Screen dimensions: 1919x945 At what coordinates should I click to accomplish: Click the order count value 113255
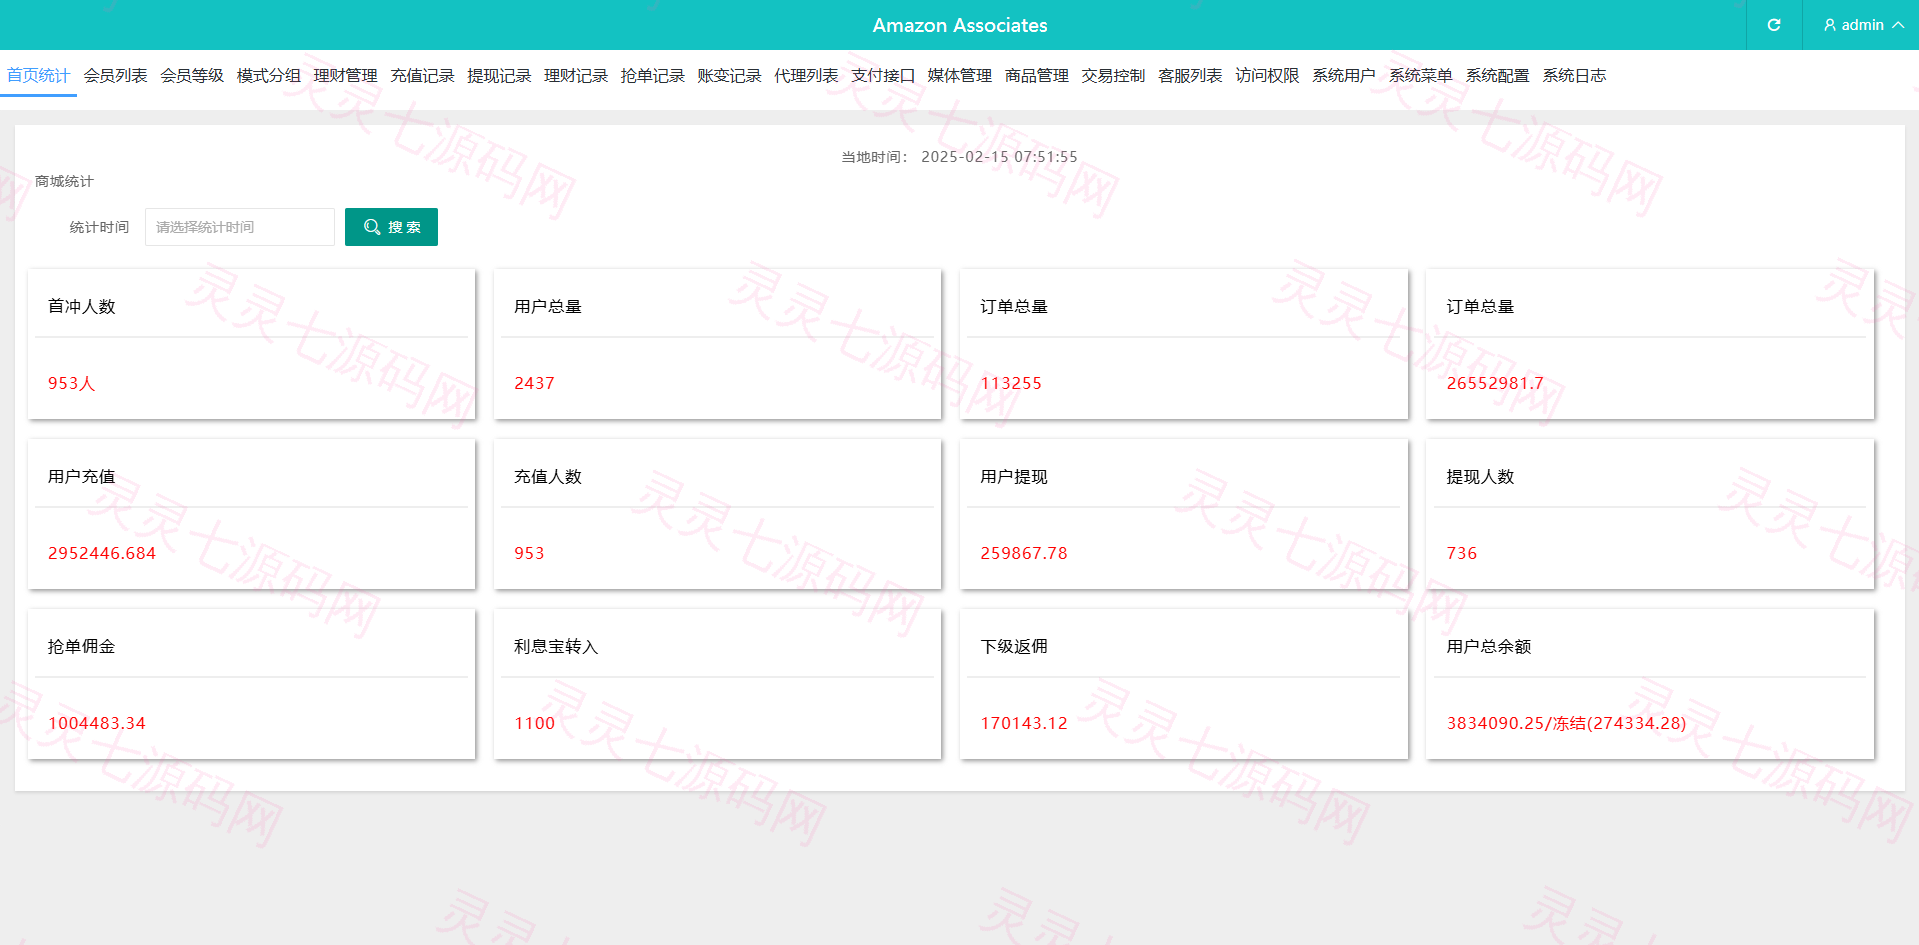click(1011, 383)
